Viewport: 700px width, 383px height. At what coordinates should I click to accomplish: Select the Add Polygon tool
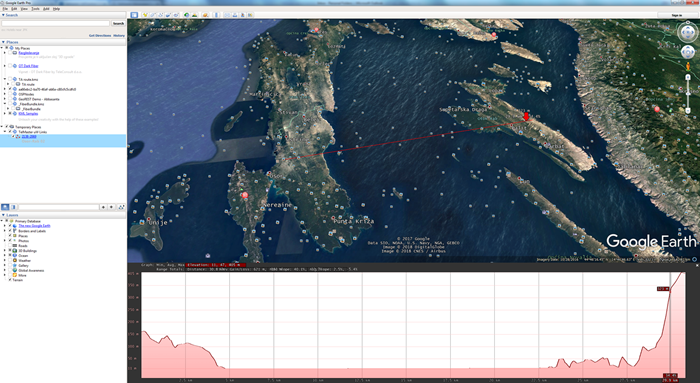[x=153, y=15]
